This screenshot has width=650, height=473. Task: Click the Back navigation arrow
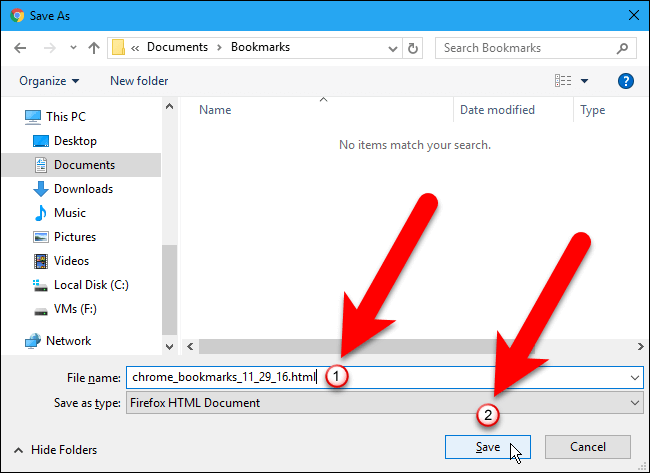pyautogui.click(x=20, y=48)
